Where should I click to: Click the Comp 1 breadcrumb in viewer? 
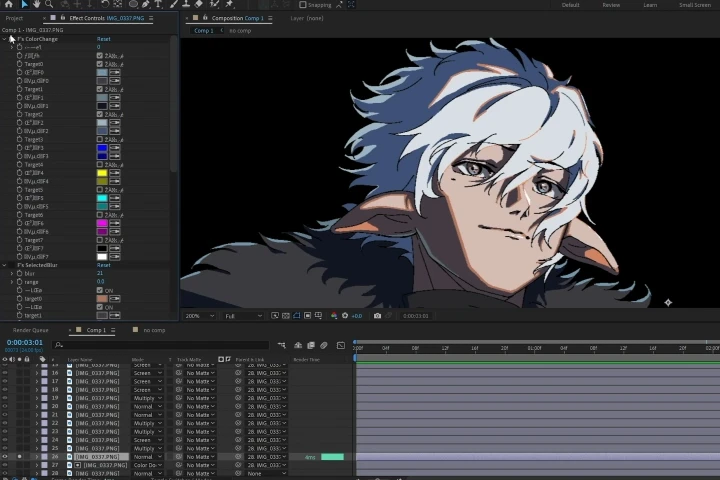[x=203, y=31]
